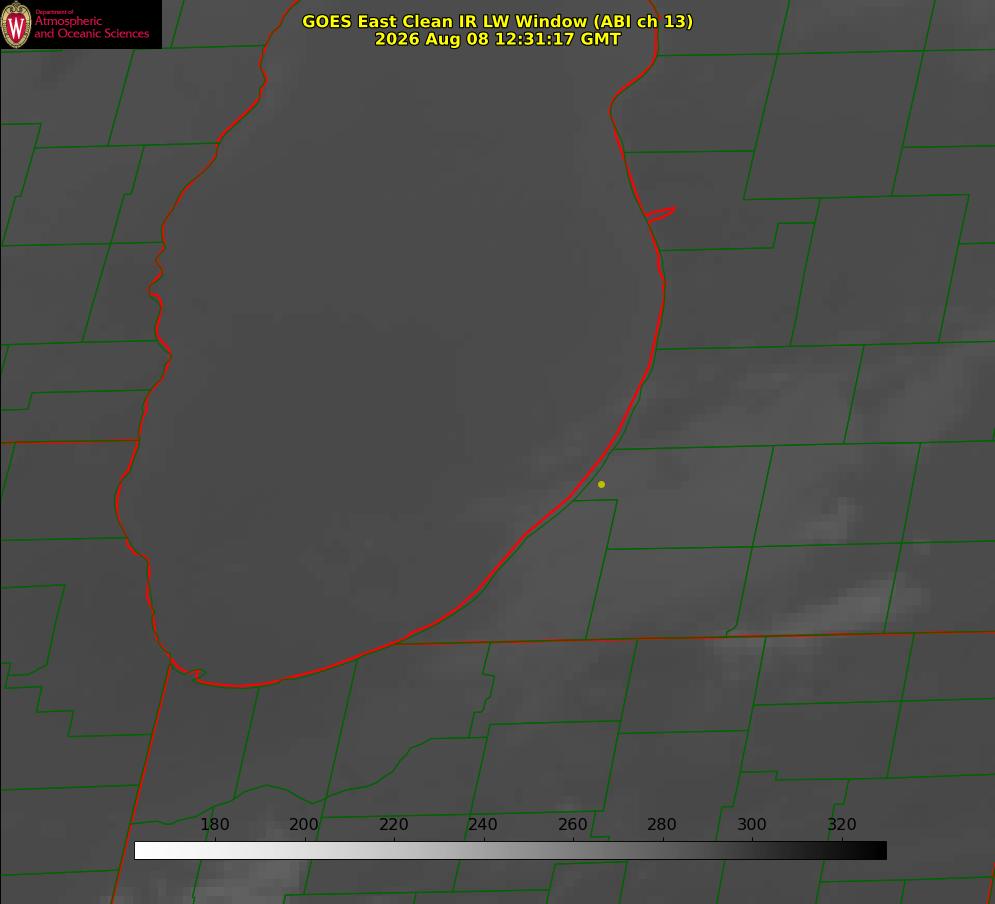This screenshot has width=995, height=904.
Task: Click the 280 colorbar label
Action: tap(662, 824)
